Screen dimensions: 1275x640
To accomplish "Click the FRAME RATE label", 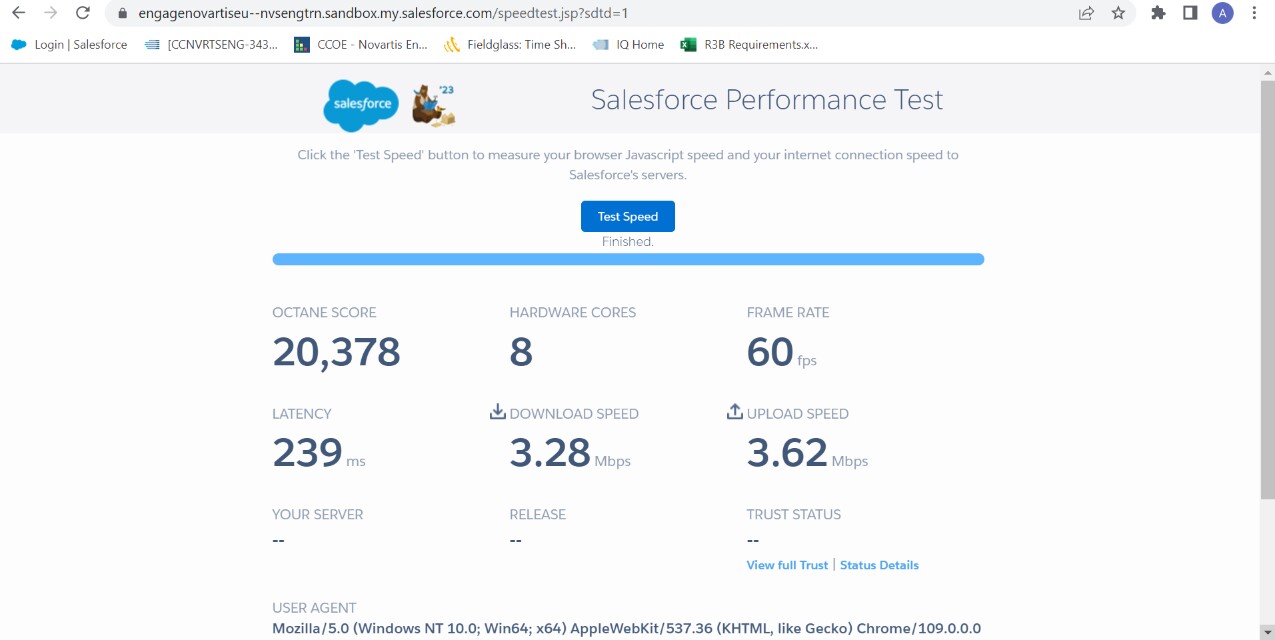I will [788, 312].
